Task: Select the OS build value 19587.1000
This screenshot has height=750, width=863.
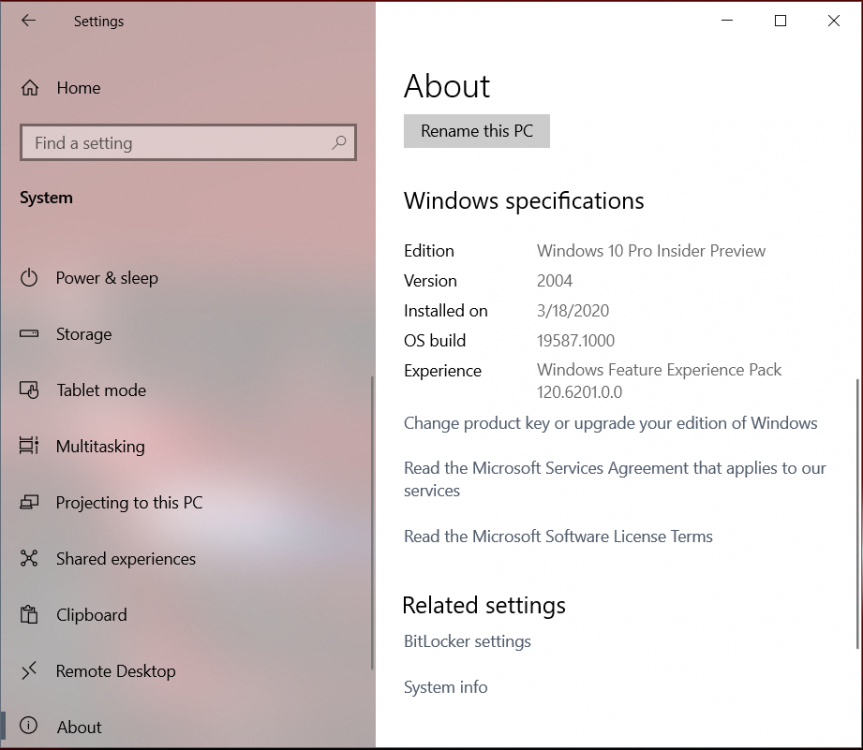Action: 576,340
